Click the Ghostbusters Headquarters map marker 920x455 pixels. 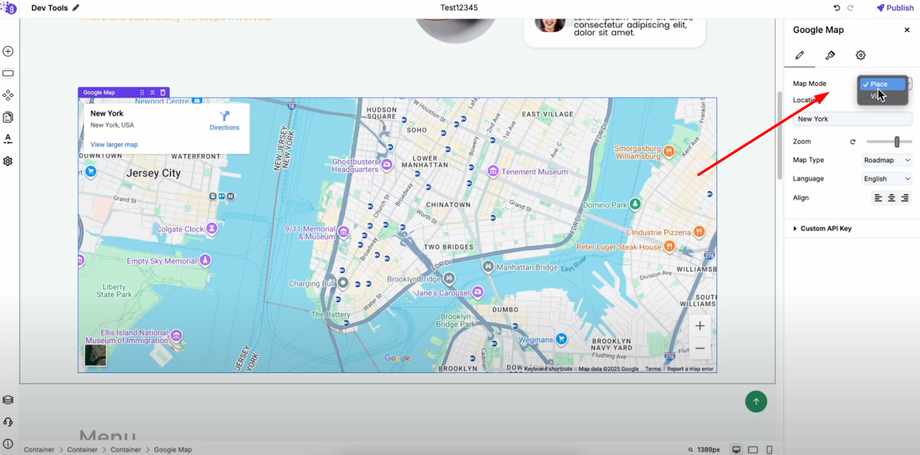tap(386, 165)
